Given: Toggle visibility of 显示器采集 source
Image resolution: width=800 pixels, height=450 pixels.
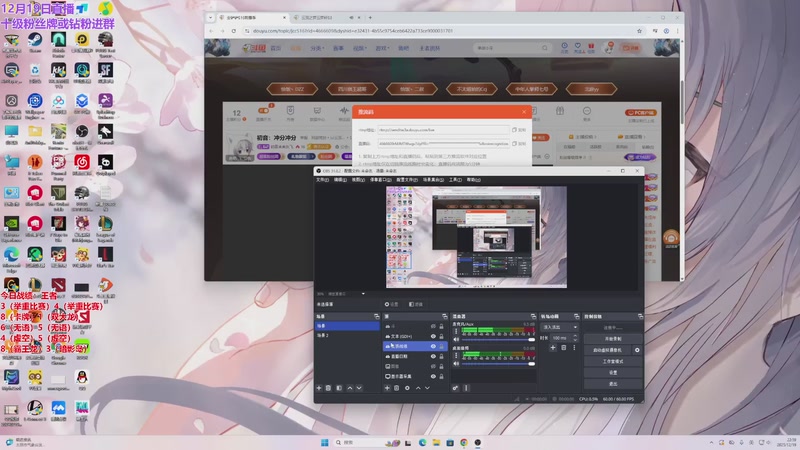Looking at the screenshot, I should (x=433, y=377).
